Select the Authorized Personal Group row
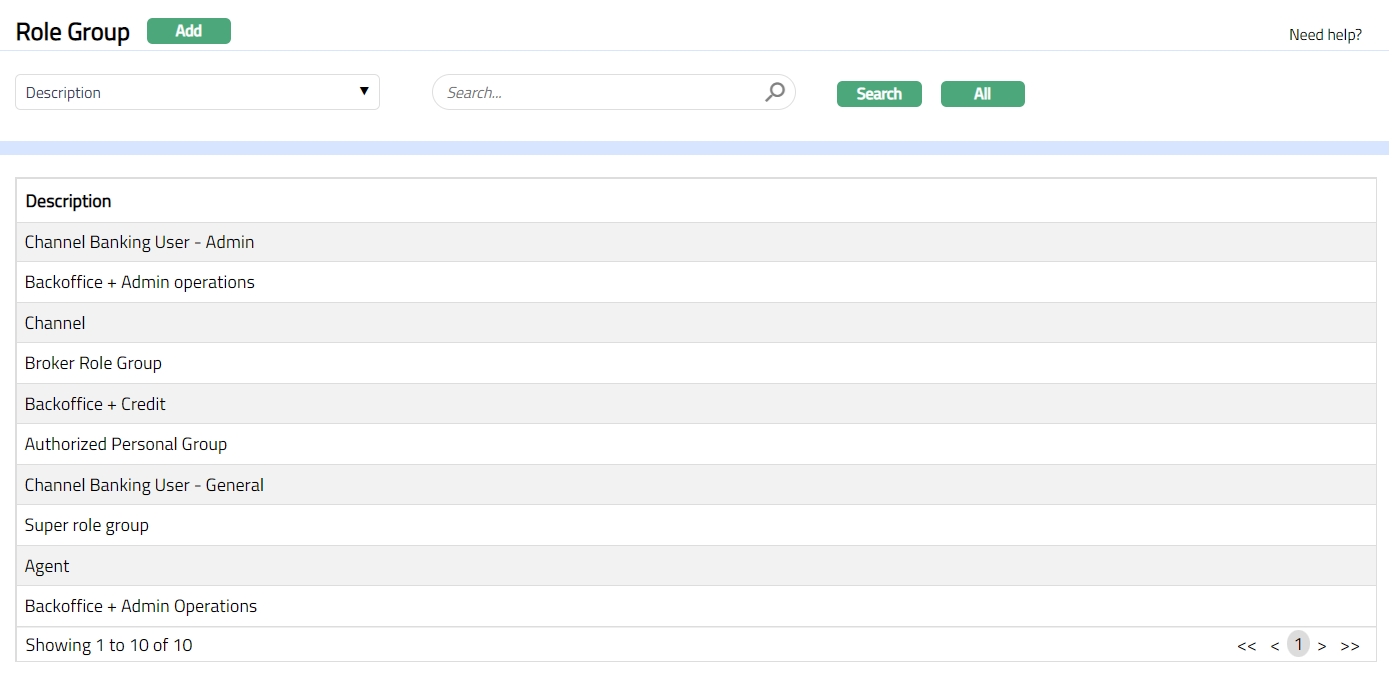Screen dimensions: 1389x675 click(126, 444)
